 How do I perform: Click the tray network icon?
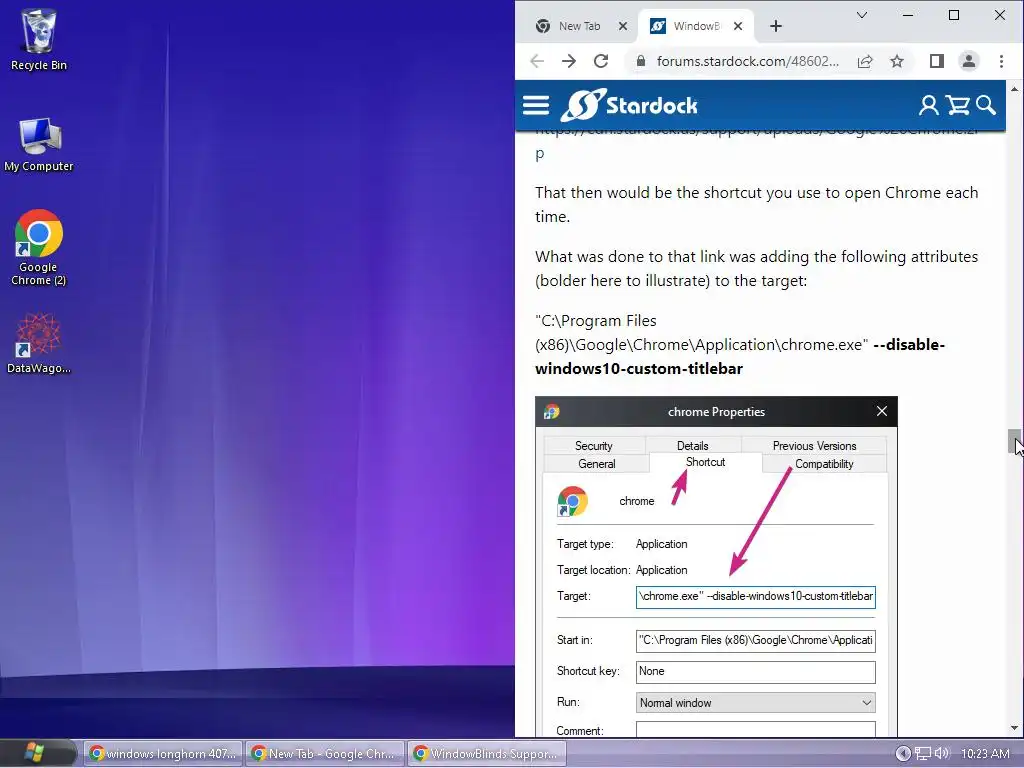[923, 753]
